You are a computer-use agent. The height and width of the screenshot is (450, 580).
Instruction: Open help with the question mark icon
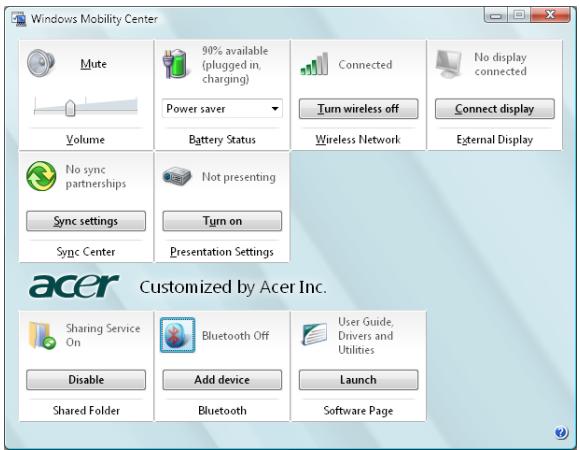(x=561, y=432)
